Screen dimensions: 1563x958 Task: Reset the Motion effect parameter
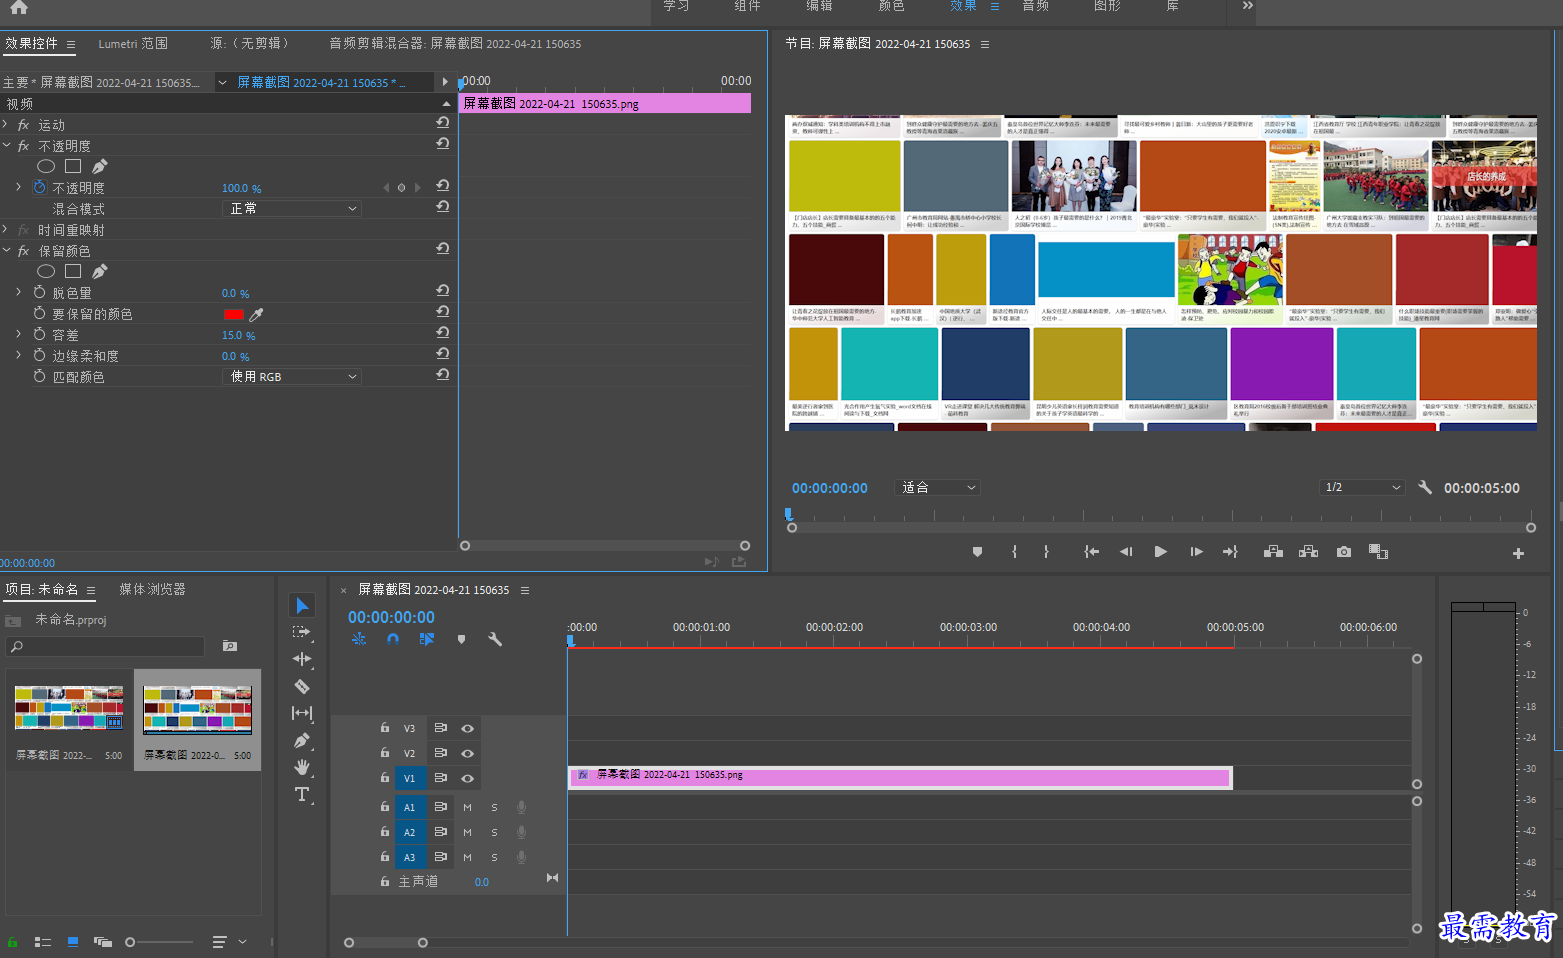pyautogui.click(x=442, y=122)
